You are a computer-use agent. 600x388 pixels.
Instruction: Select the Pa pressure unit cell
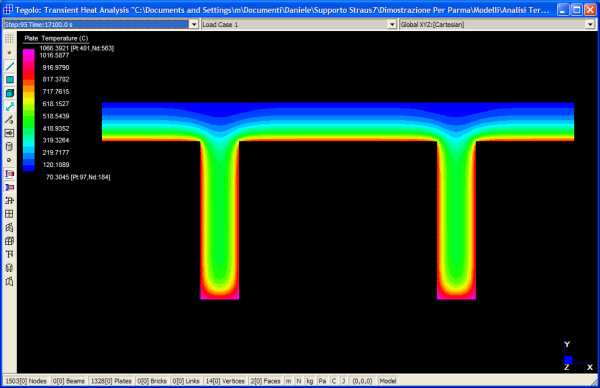click(x=322, y=381)
